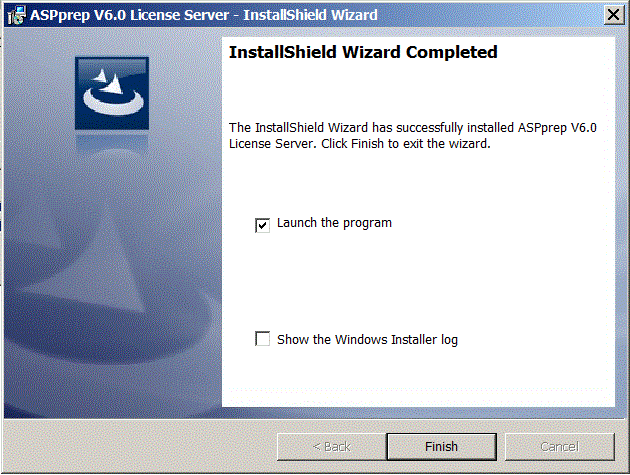Click the installer icon in the title bar
The height and width of the screenshot is (475, 630).
tap(16, 15)
